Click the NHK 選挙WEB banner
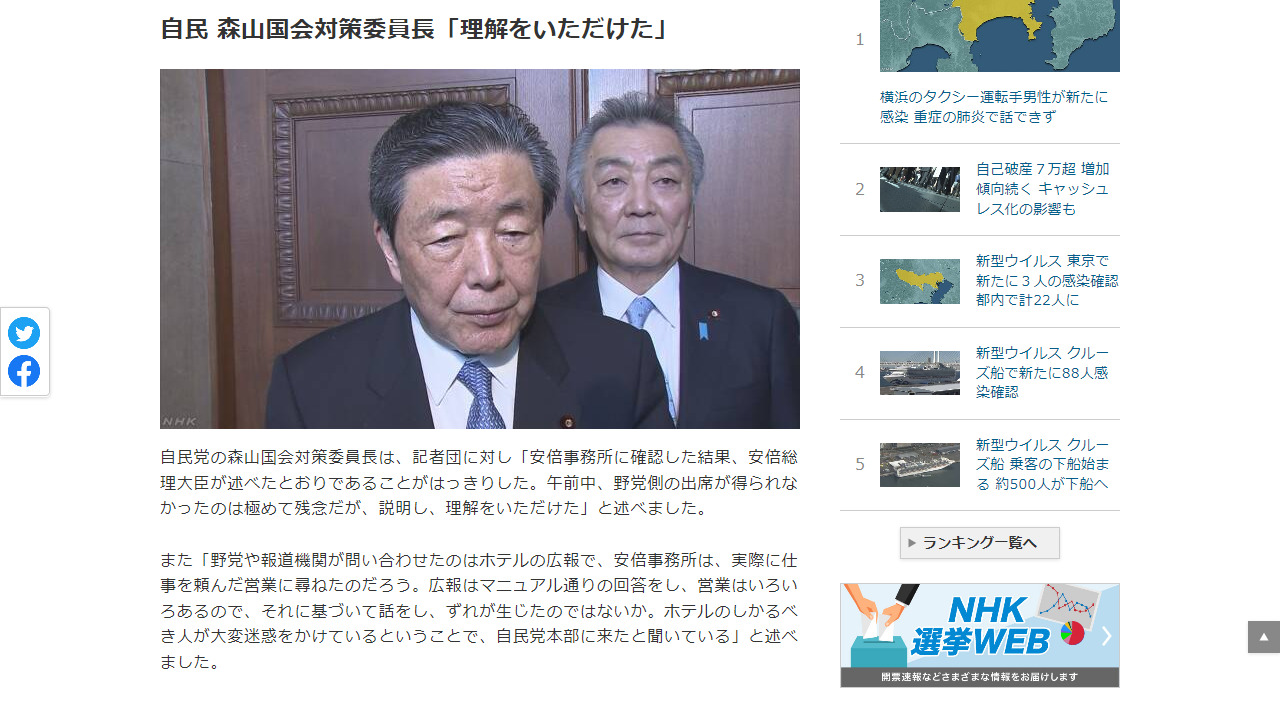Viewport: 1280px width, 704px height. tap(980, 635)
